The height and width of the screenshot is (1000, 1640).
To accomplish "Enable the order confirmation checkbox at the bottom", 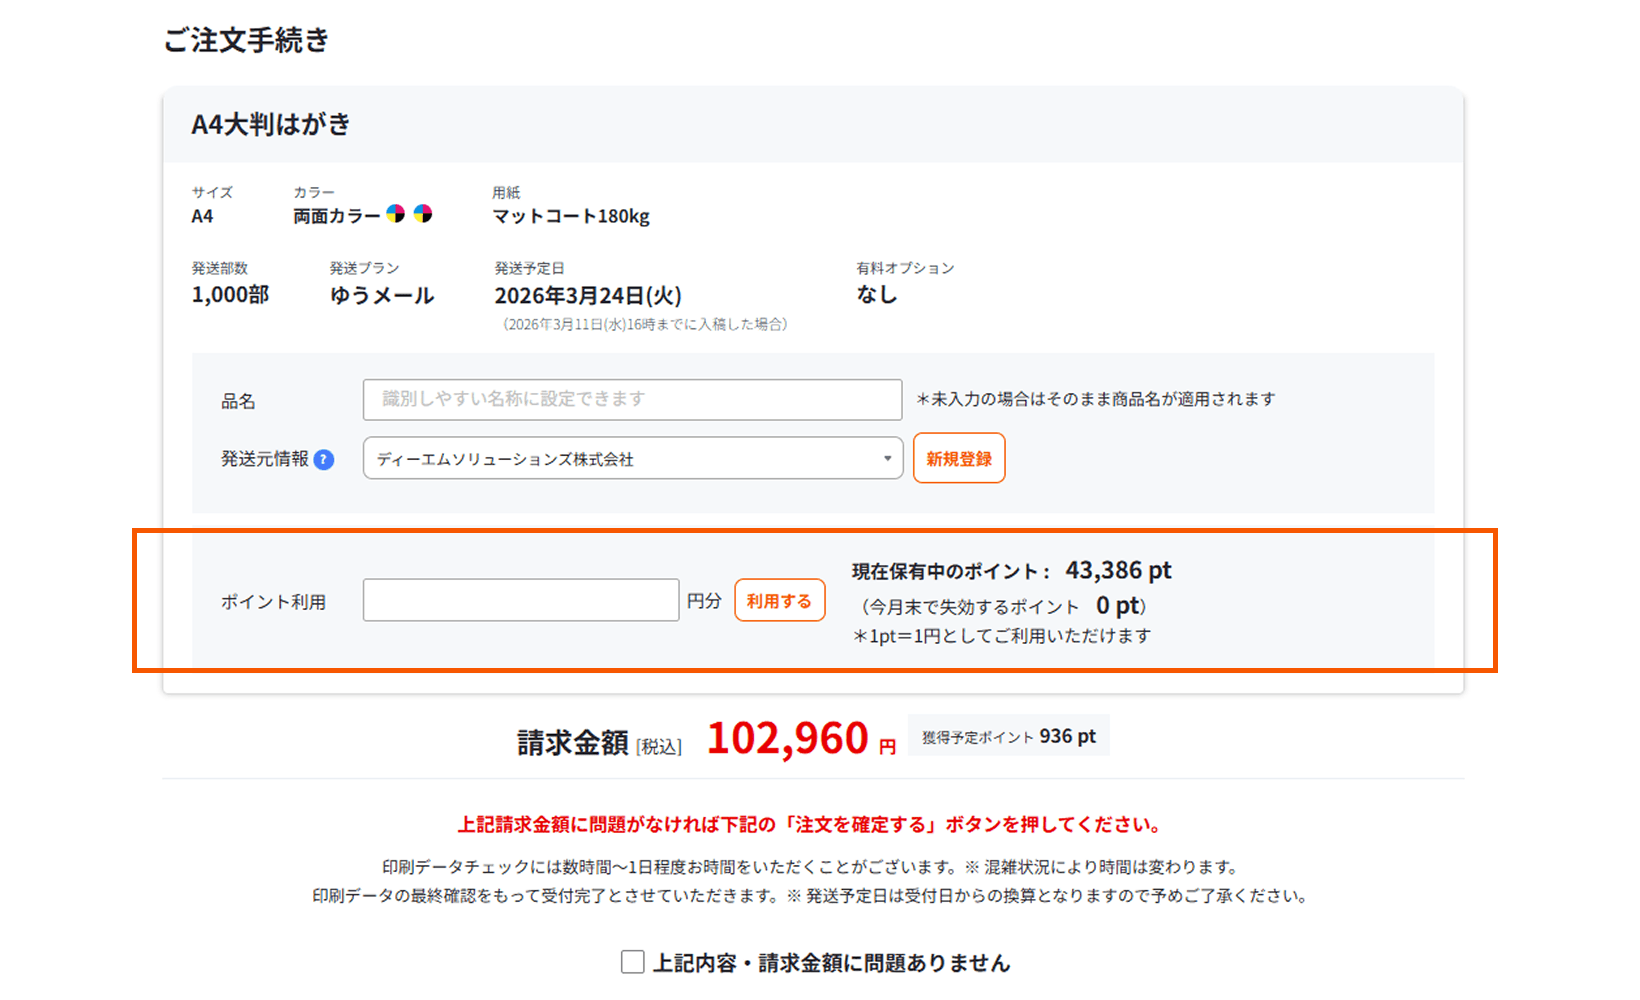I will [632, 961].
